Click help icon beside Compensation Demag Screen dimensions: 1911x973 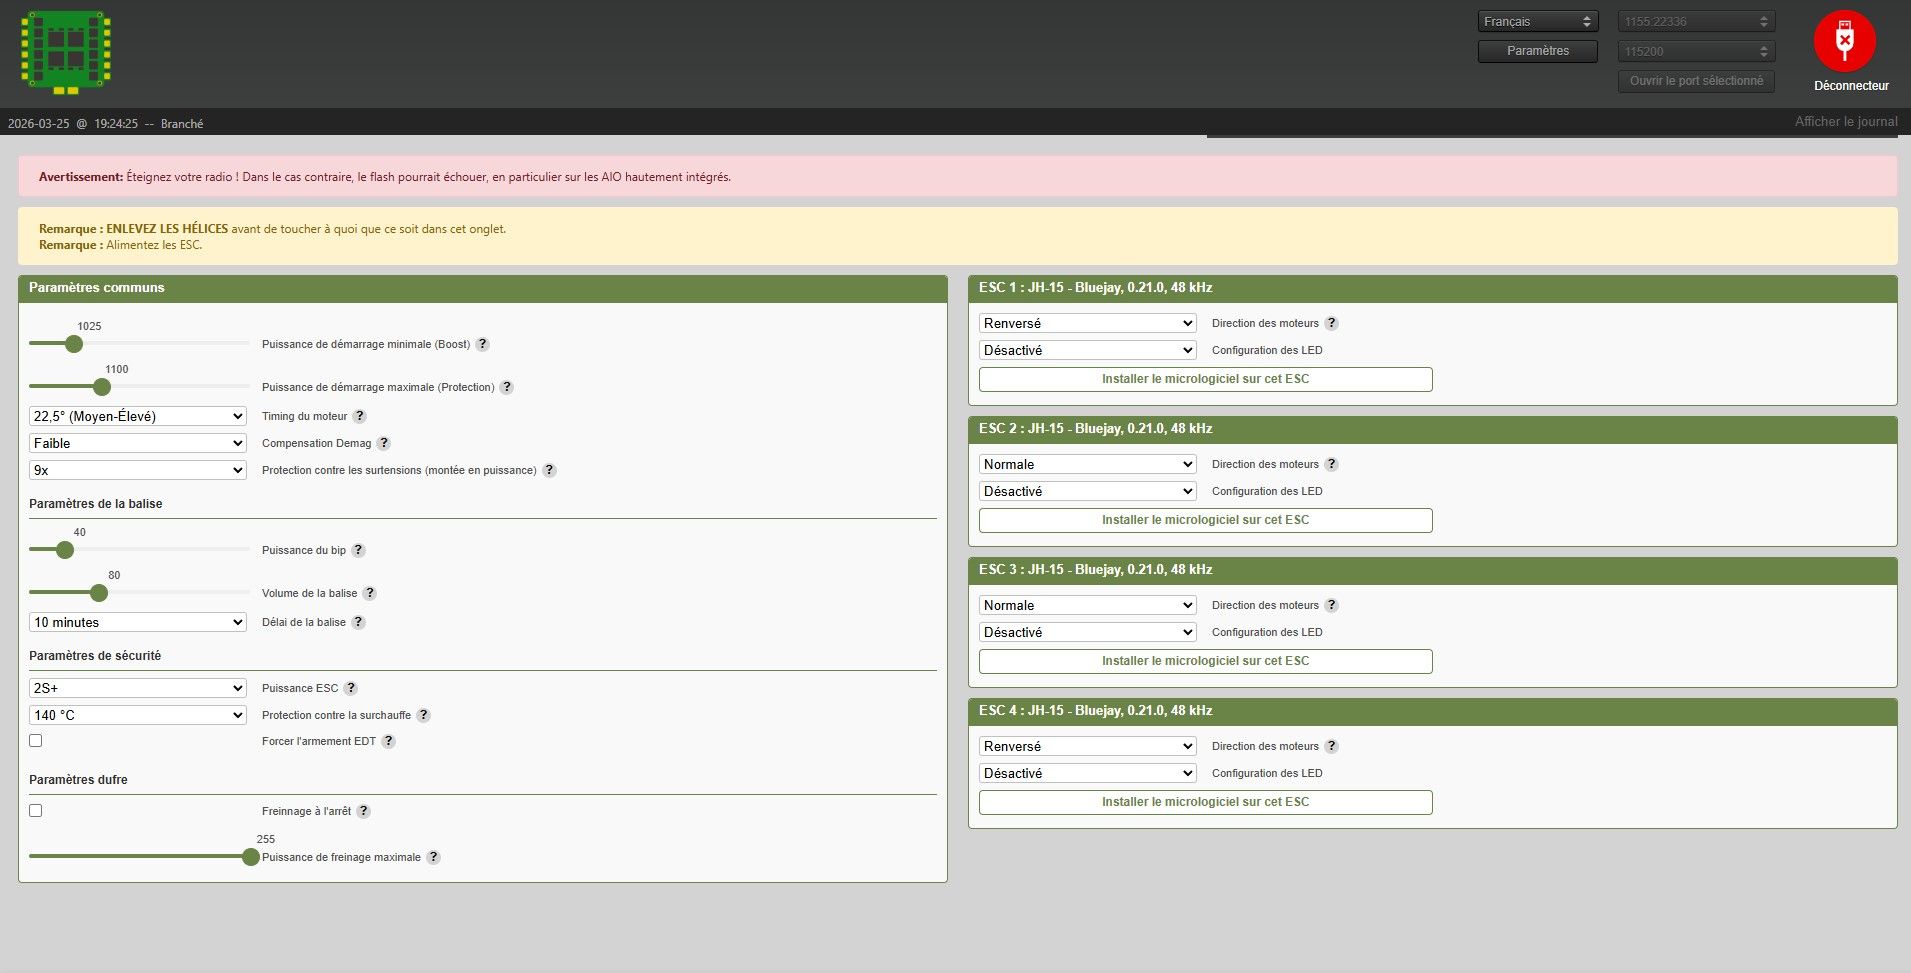pyautogui.click(x=384, y=443)
